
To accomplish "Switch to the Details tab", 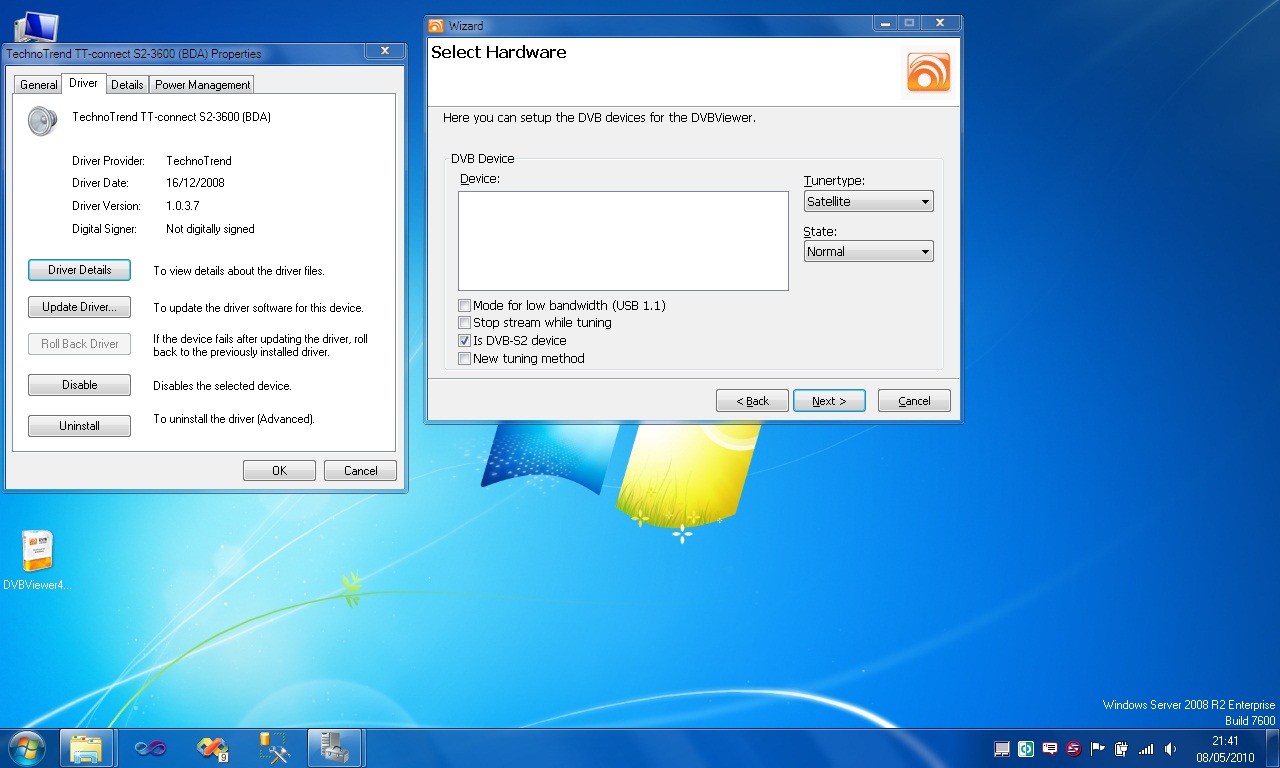I will point(127,85).
